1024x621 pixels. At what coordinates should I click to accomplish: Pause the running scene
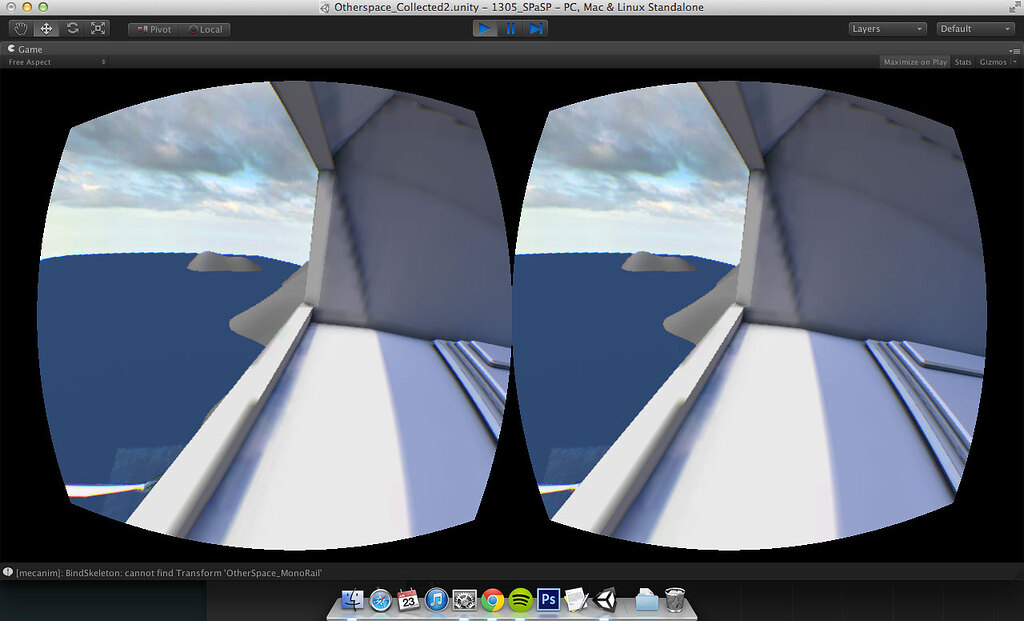[511, 28]
